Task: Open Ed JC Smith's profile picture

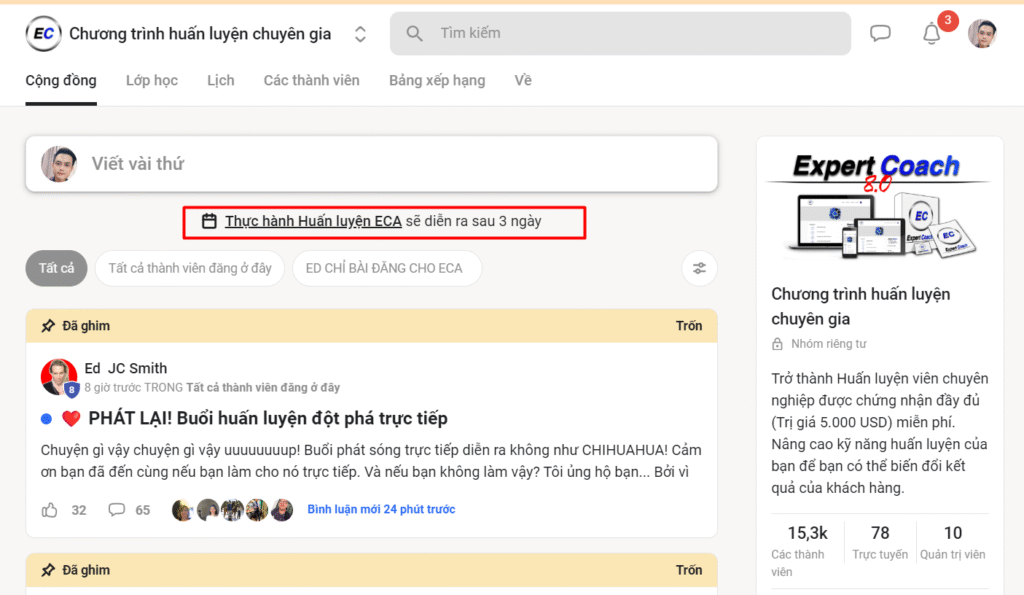Action: pyautogui.click(x=59, y=377)
